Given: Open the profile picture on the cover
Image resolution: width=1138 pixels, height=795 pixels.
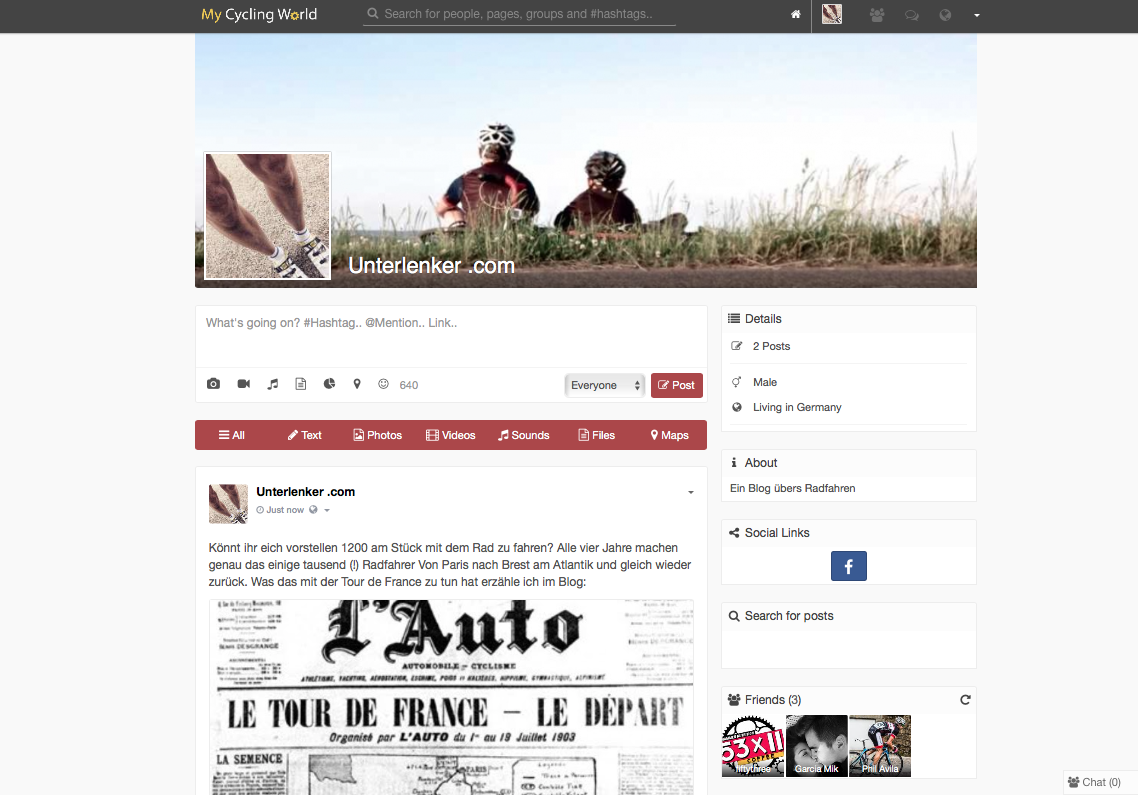Looking at the screenshot, I should 267,216.
